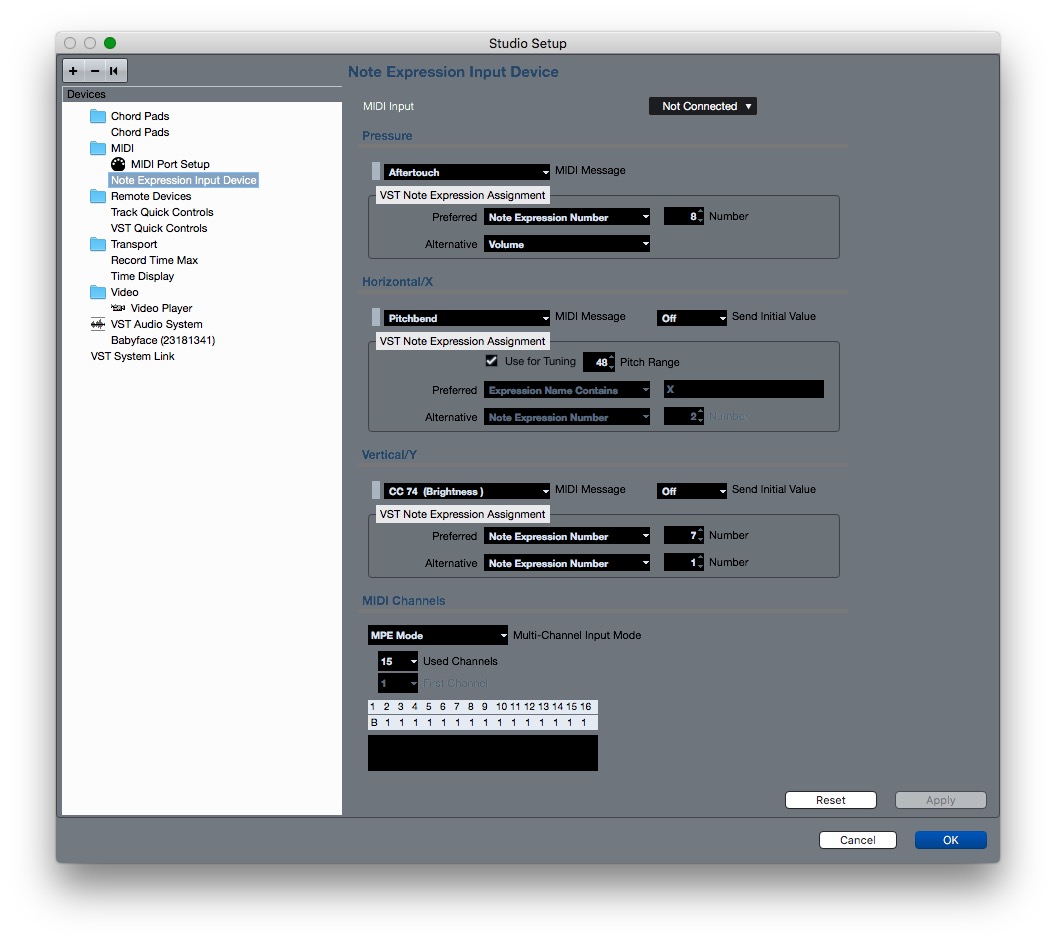1056x943 pixels.
Task: Adjust the Pitch Range stepper showing 48
Action: (599, 362)
